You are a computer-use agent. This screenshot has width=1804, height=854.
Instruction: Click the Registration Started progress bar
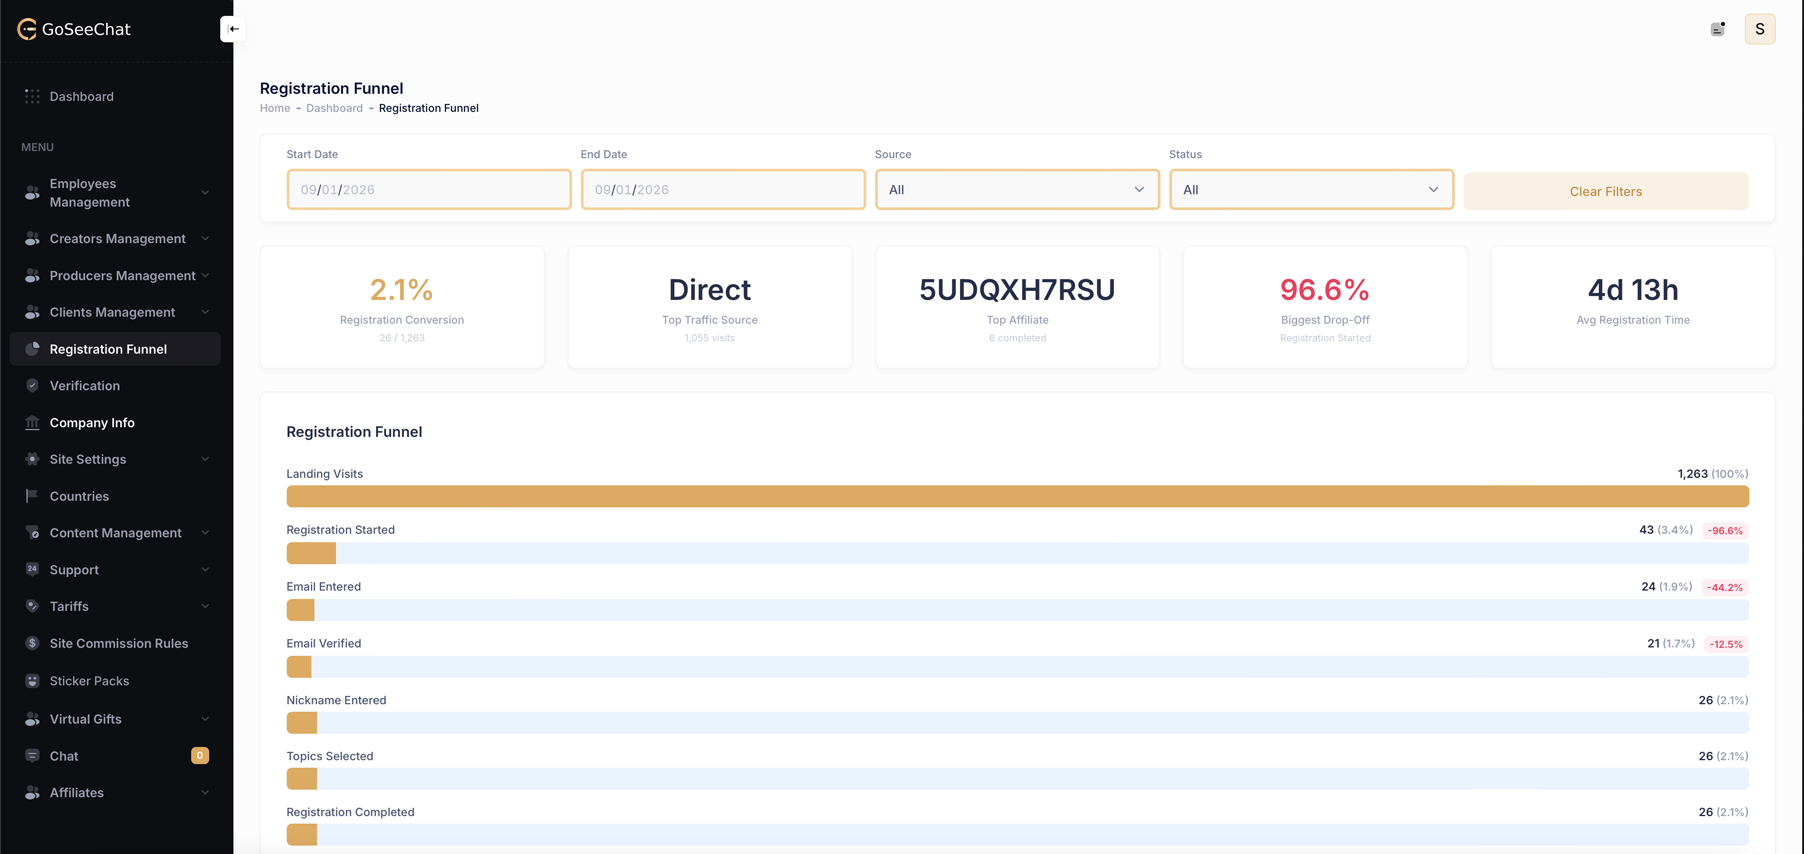[1017, 553]
